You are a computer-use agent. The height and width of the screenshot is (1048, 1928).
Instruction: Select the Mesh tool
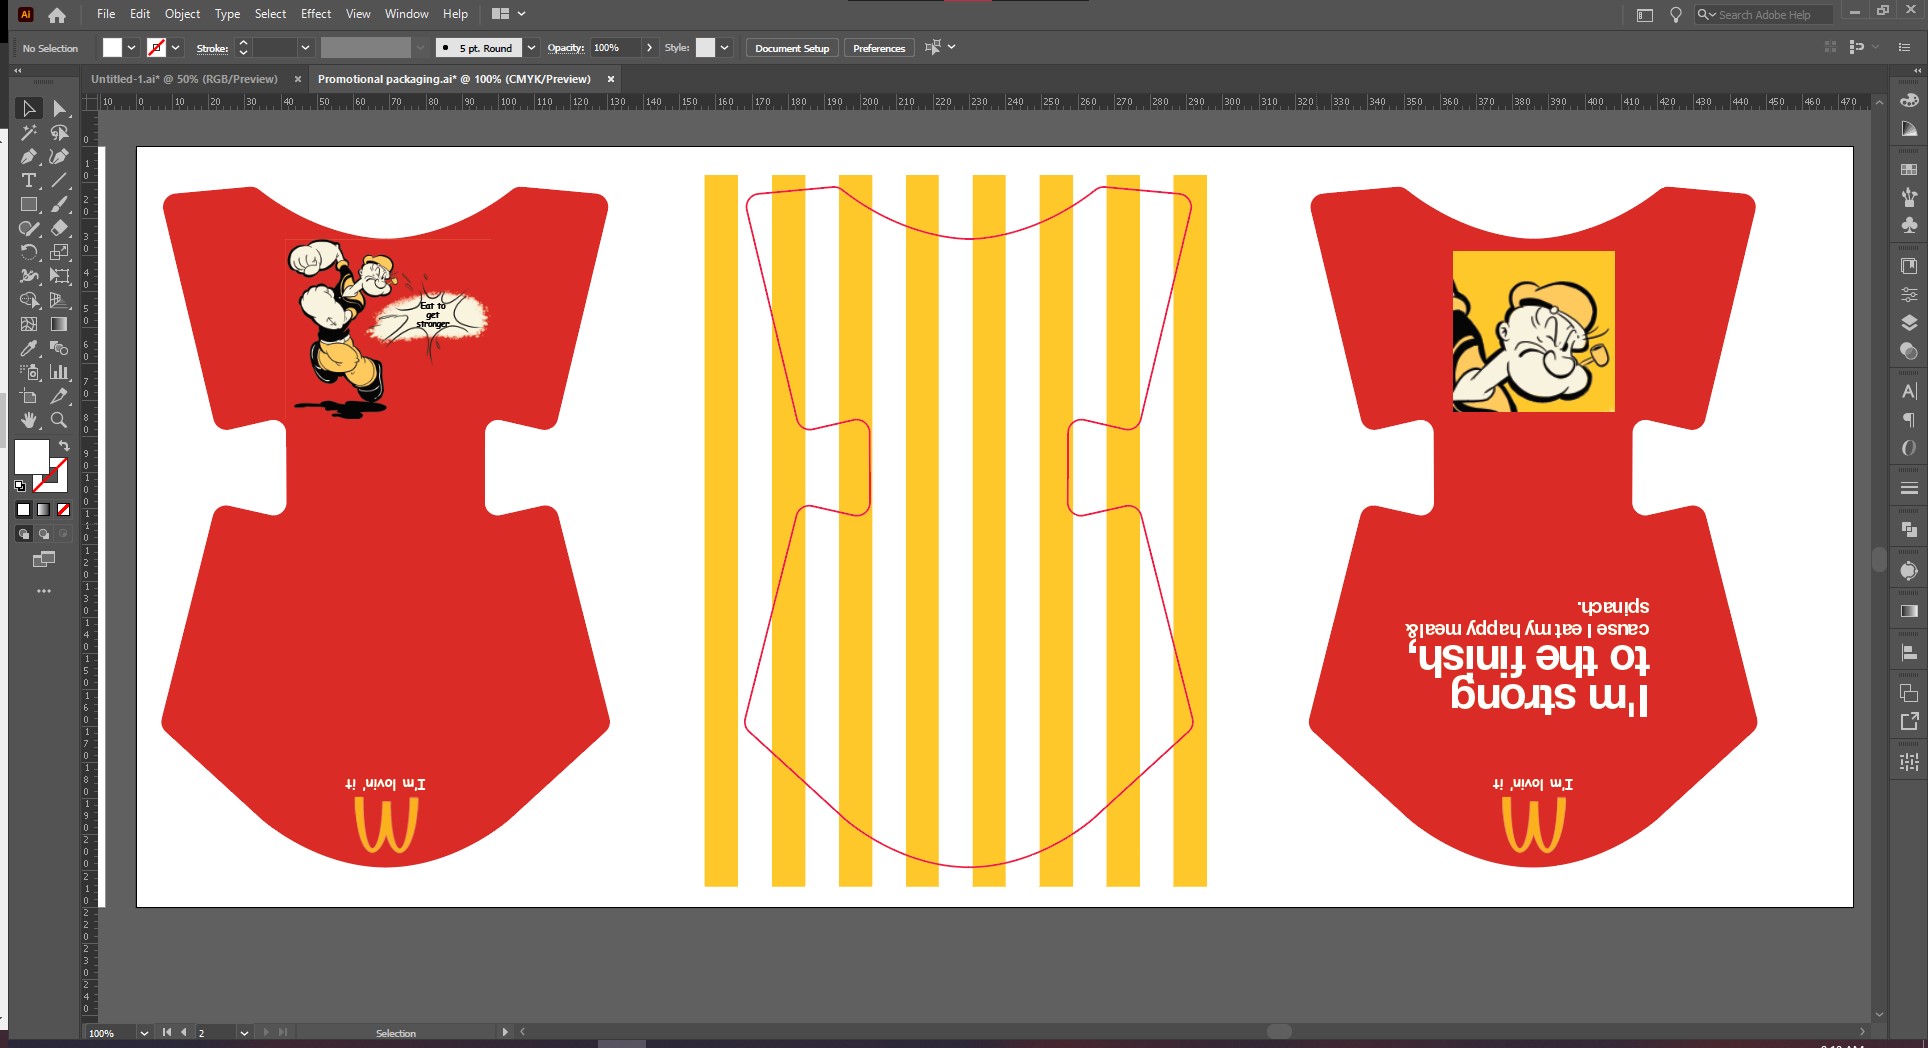(x=28, y=324)
